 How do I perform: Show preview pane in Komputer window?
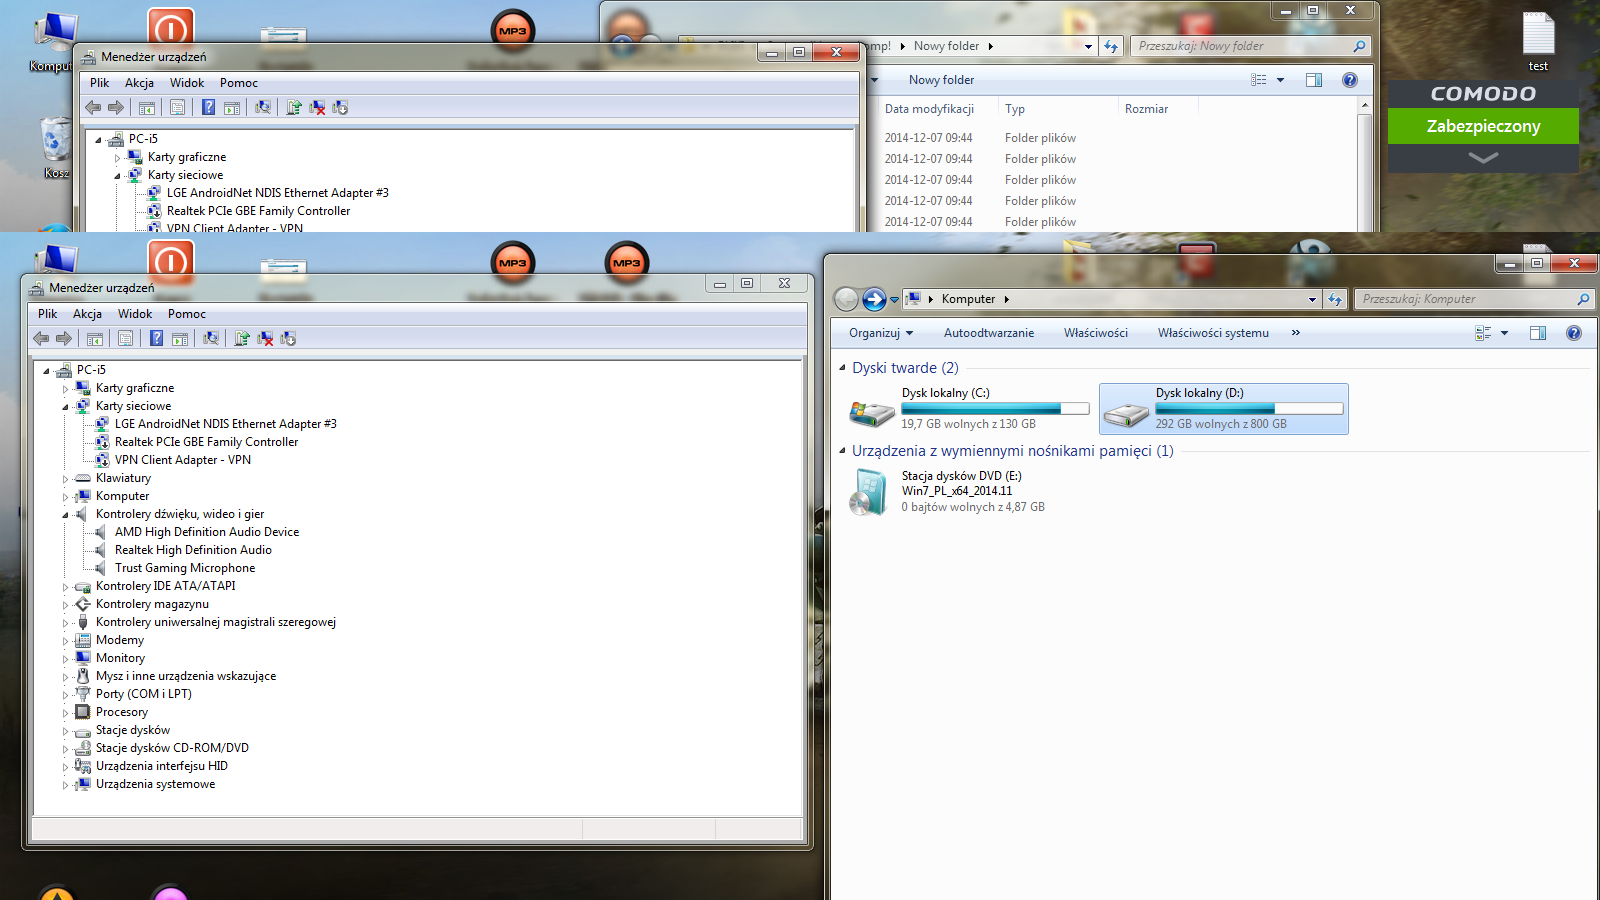(x=1538, y=333)
